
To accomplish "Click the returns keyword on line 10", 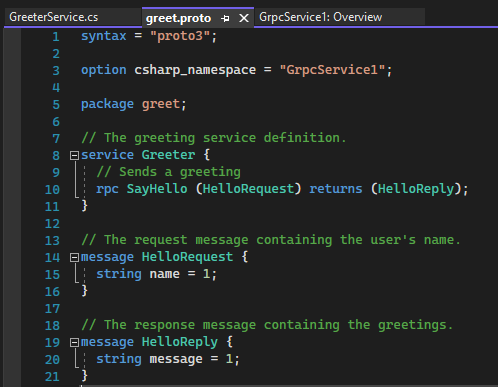I will 336,189.
